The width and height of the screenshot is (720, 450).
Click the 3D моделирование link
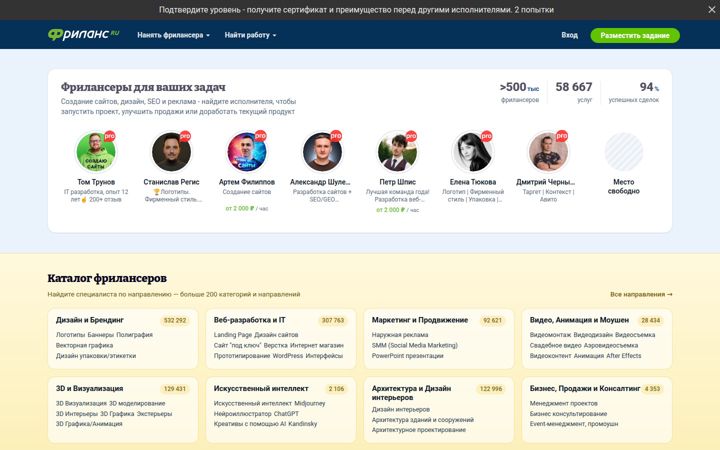tap(137, 403)
